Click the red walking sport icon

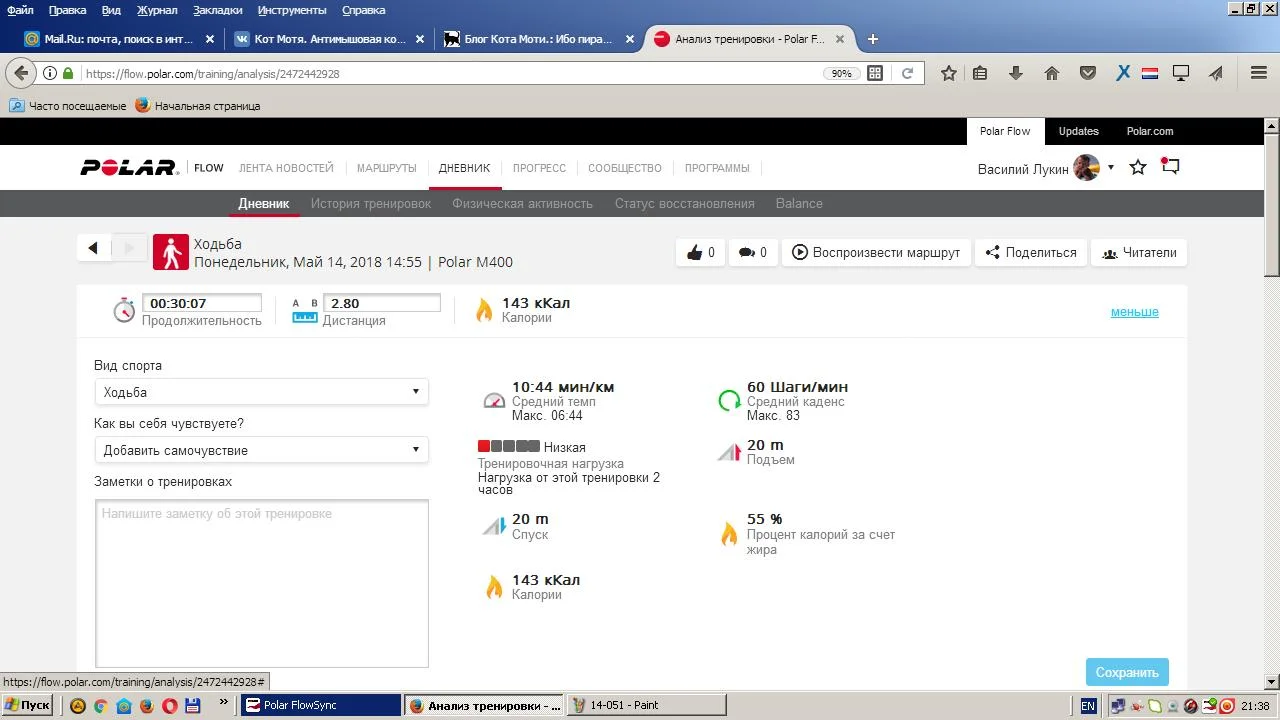click(x=171, y=253)
